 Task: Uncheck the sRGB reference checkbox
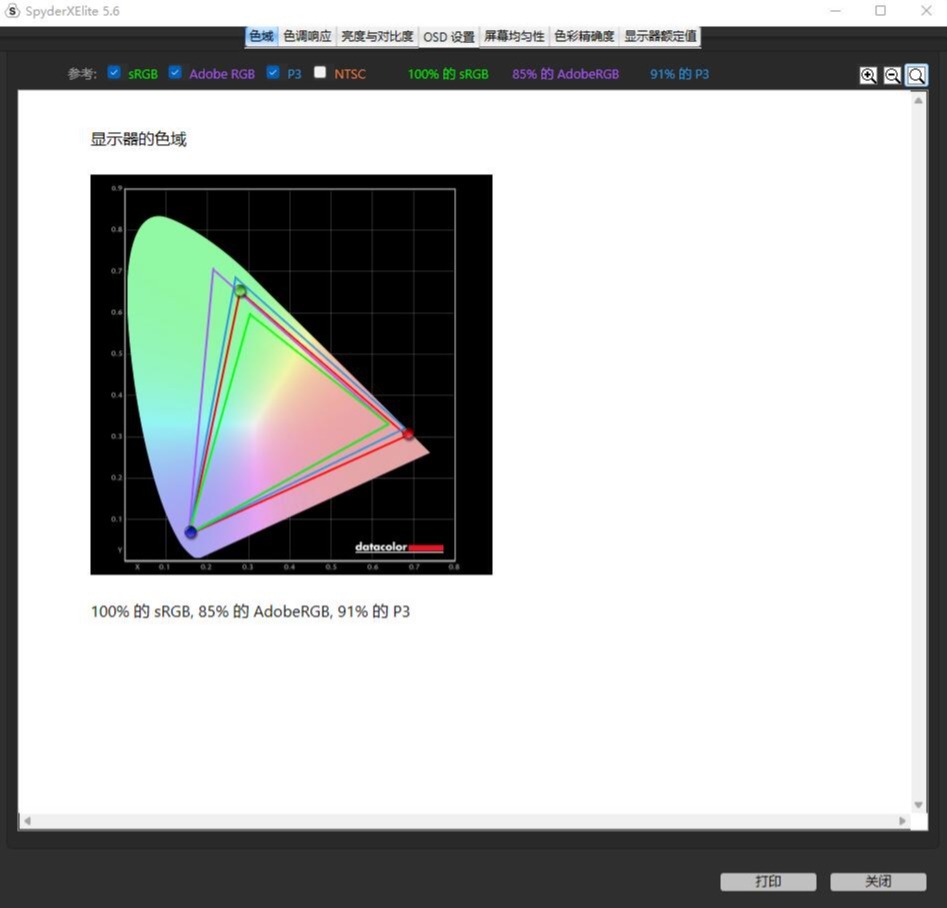(x=114, y=73)
